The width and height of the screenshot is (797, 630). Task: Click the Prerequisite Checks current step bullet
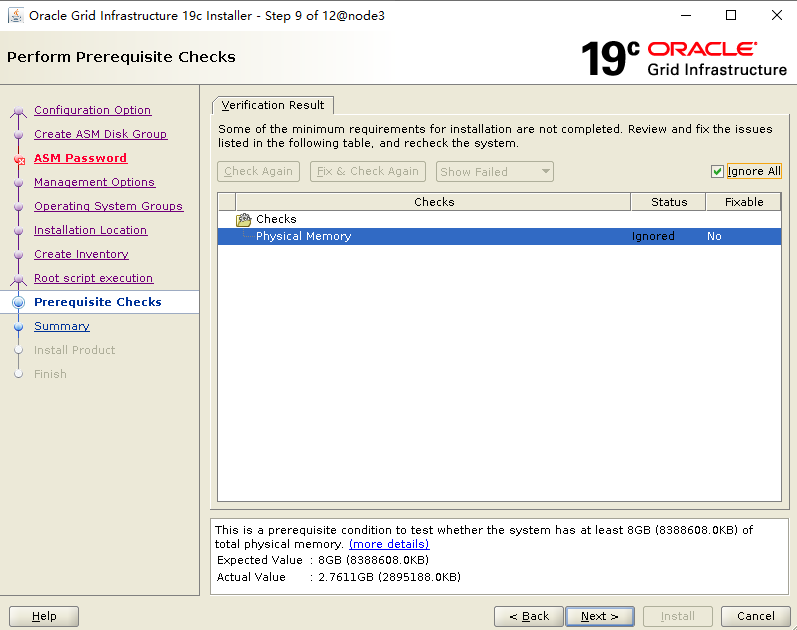[x=18, y=303]
